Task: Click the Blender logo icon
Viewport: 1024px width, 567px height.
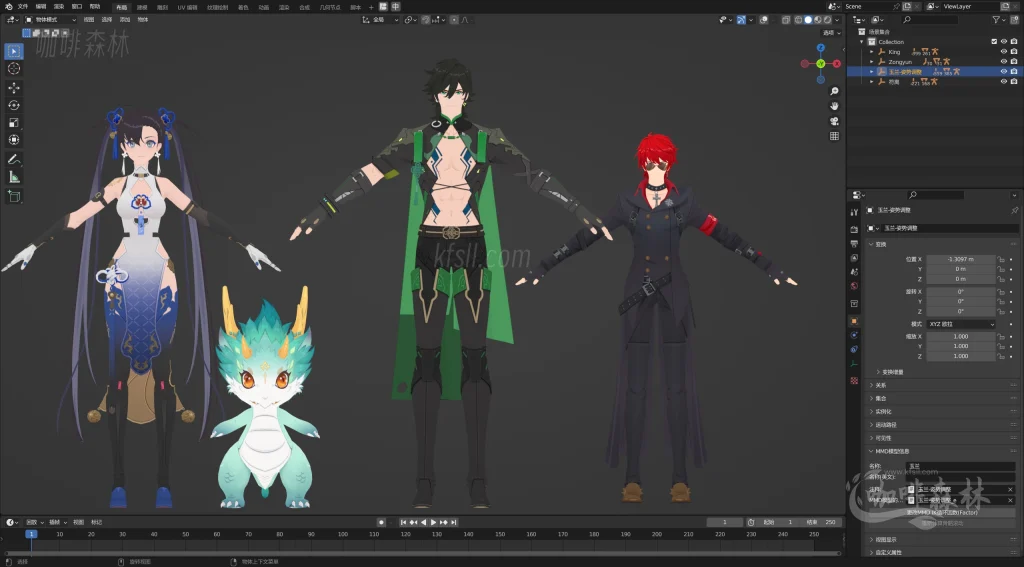Action: pos(8,7)
